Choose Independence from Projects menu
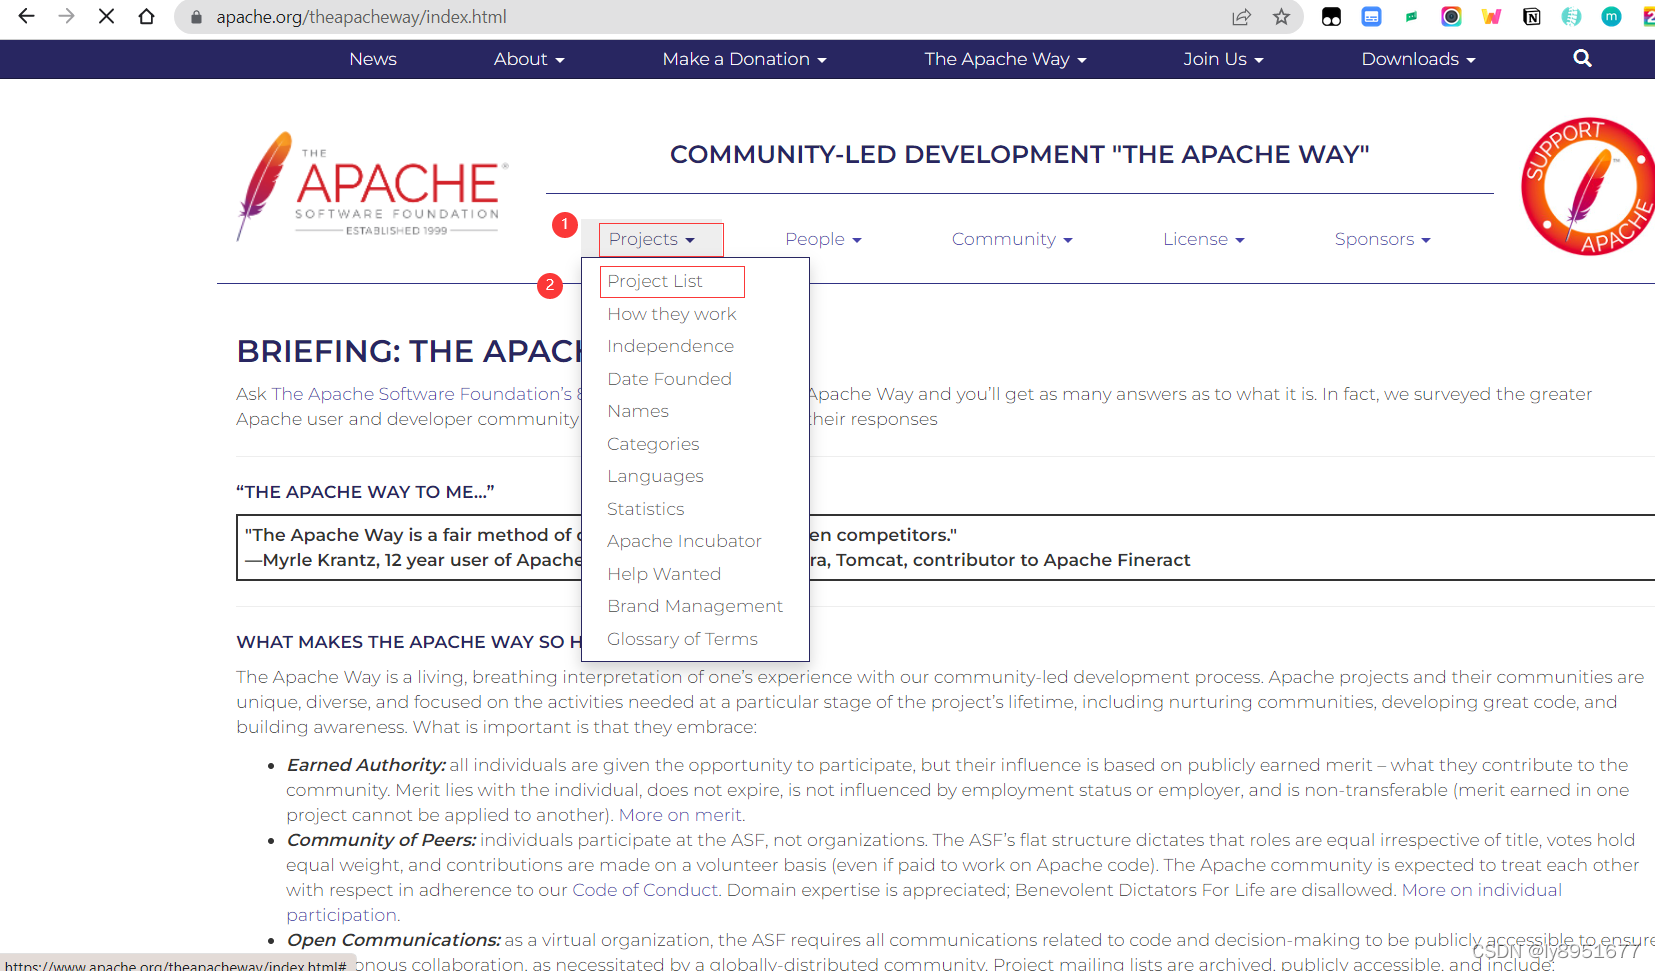This screenshot has height=971, width=1655. [x=670, y=346]
